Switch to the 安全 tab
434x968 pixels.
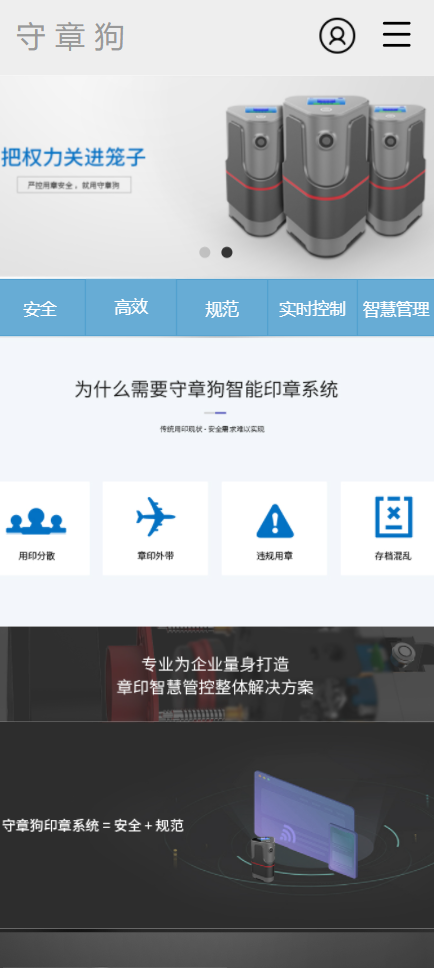tap(41, 308)
